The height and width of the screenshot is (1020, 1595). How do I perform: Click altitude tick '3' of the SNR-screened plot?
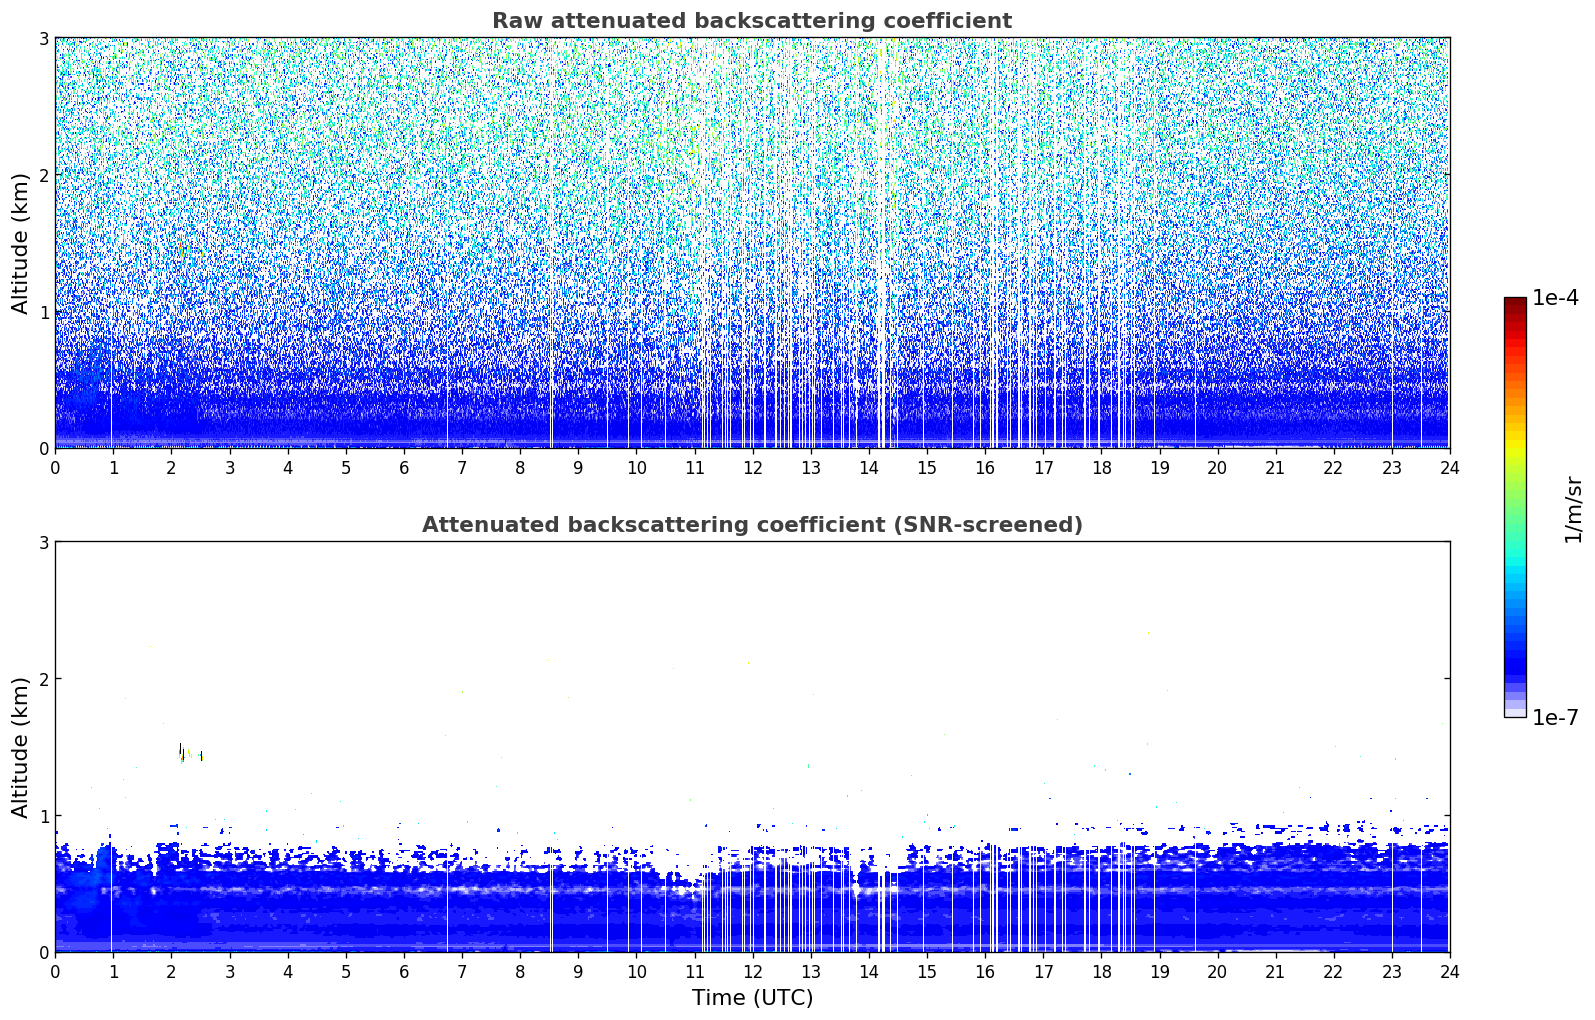coord(44,542)
